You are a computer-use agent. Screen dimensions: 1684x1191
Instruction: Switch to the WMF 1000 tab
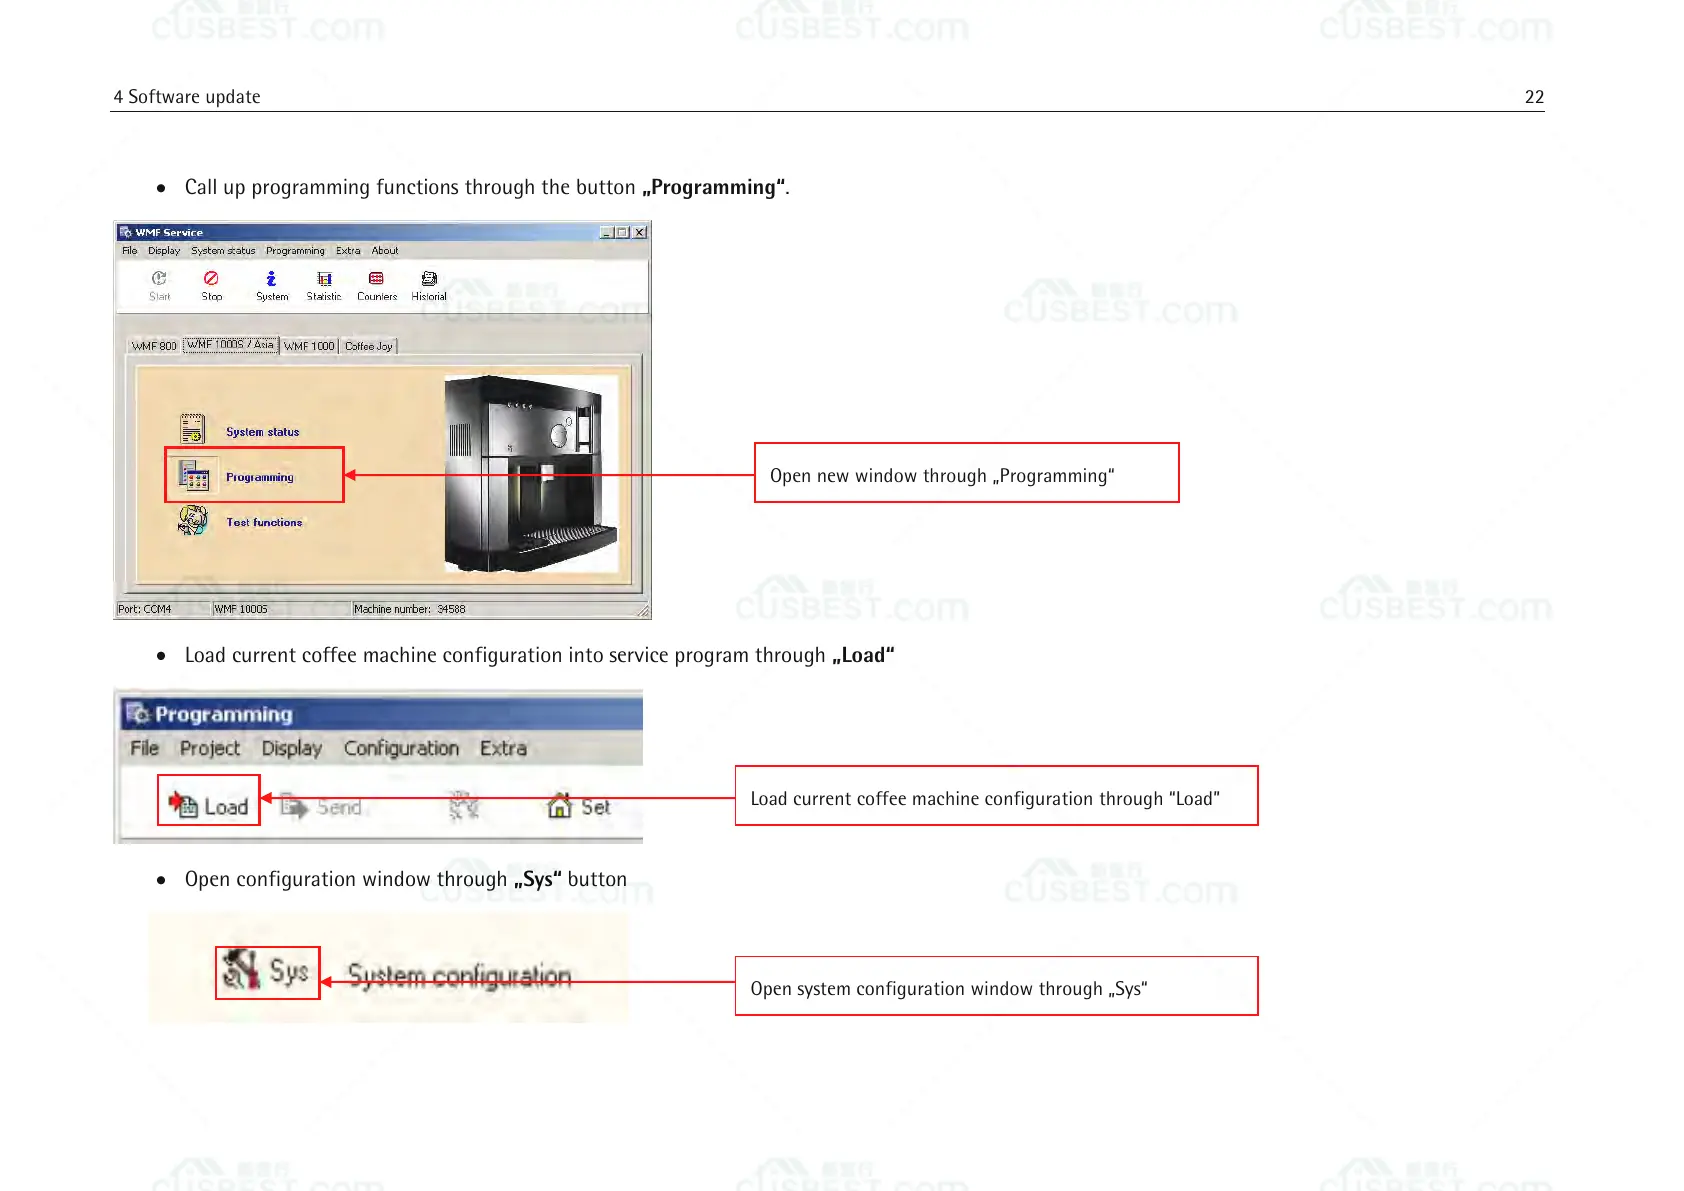pos(309,346)
